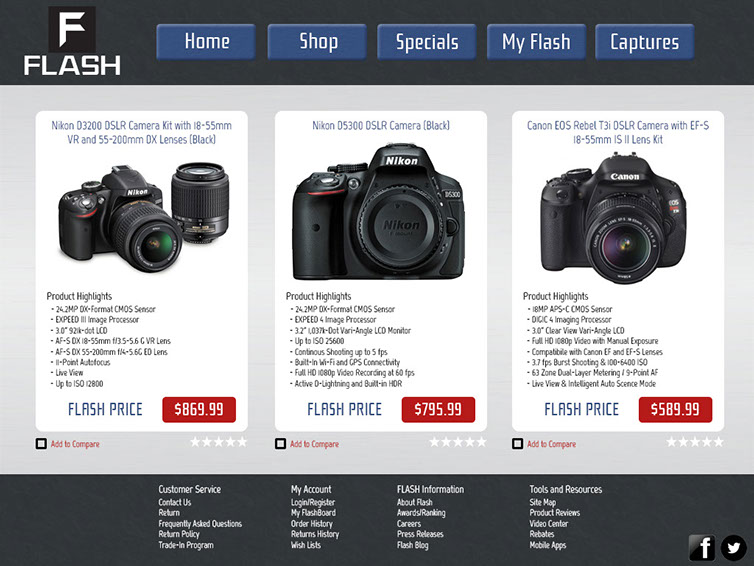Open the Facebook icon in the footer
The width and height of the screenshot is (754, 566).
click(702, 547)
